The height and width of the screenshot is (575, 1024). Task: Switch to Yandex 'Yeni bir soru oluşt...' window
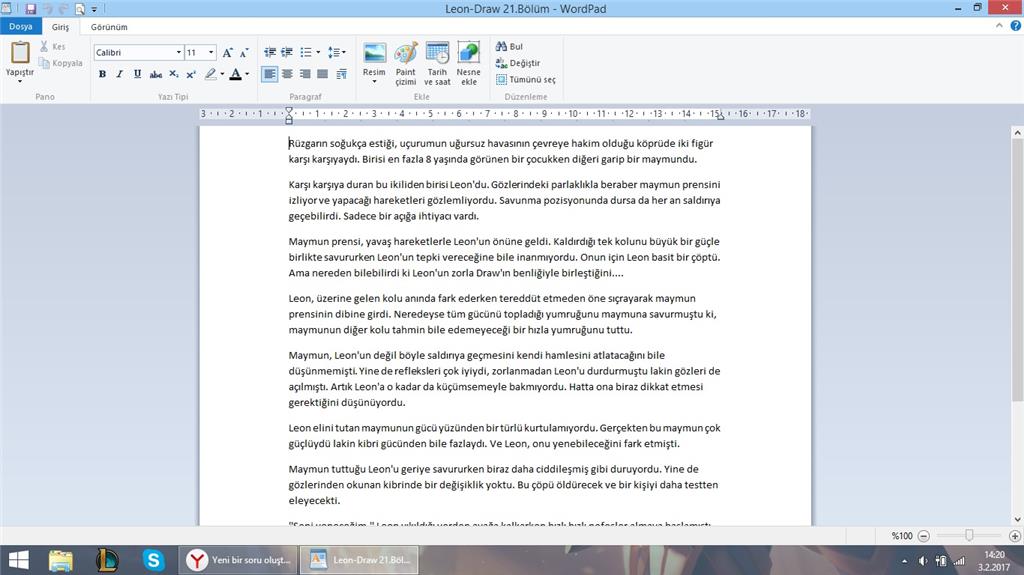(x=238, y=560)
